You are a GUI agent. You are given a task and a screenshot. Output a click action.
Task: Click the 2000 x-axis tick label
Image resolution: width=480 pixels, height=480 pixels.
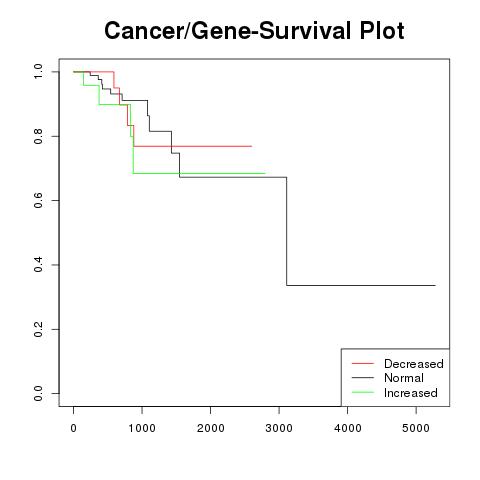tap(210, 428)
